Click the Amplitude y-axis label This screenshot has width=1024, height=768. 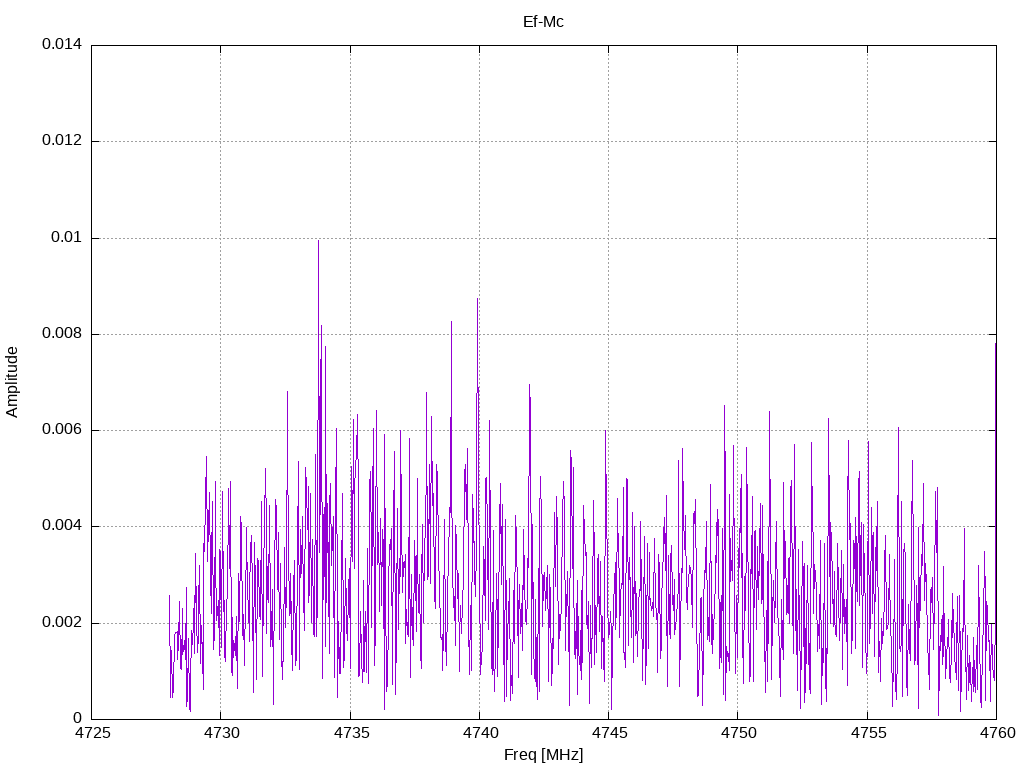(x=12, y=382)
